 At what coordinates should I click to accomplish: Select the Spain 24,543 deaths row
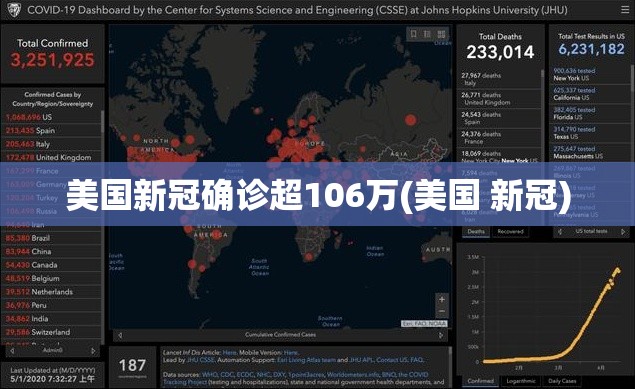pos(499,118)
